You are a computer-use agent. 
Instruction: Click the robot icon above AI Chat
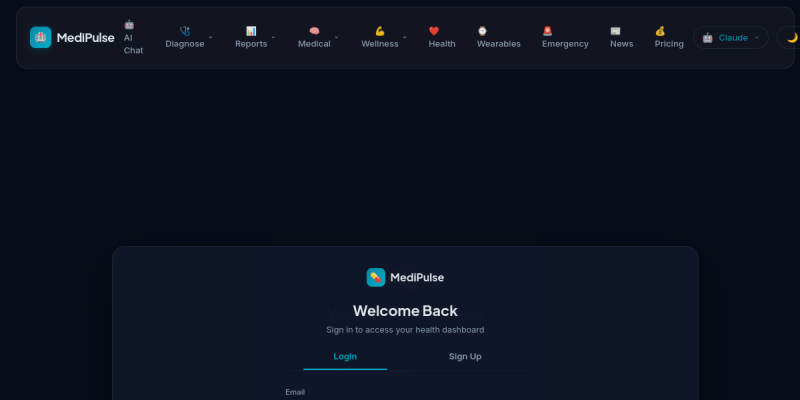129,24
